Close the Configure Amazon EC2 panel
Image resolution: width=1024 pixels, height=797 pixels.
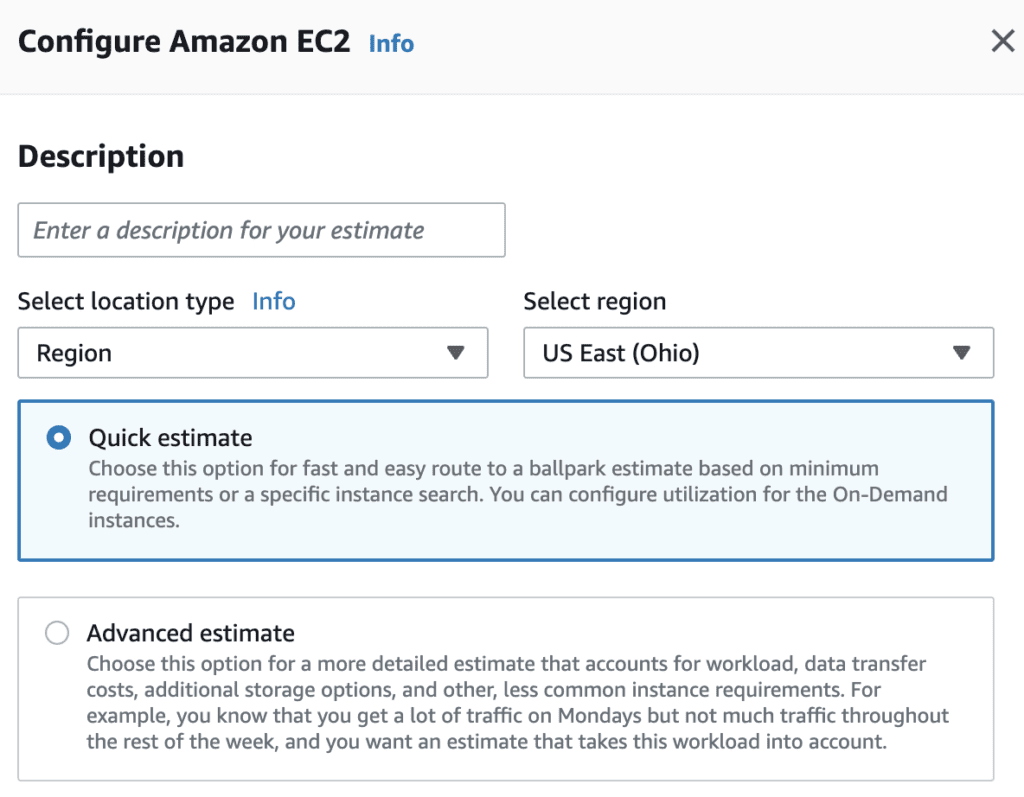point(1002,41)
